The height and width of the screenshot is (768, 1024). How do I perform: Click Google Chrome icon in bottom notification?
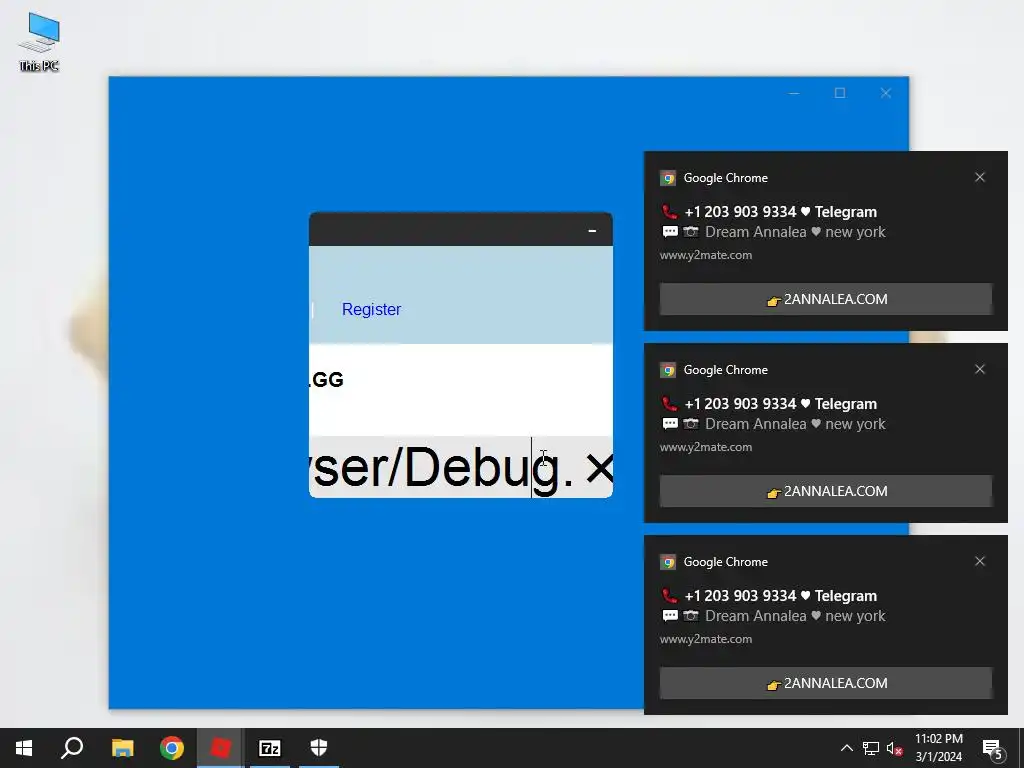point(667,562)
